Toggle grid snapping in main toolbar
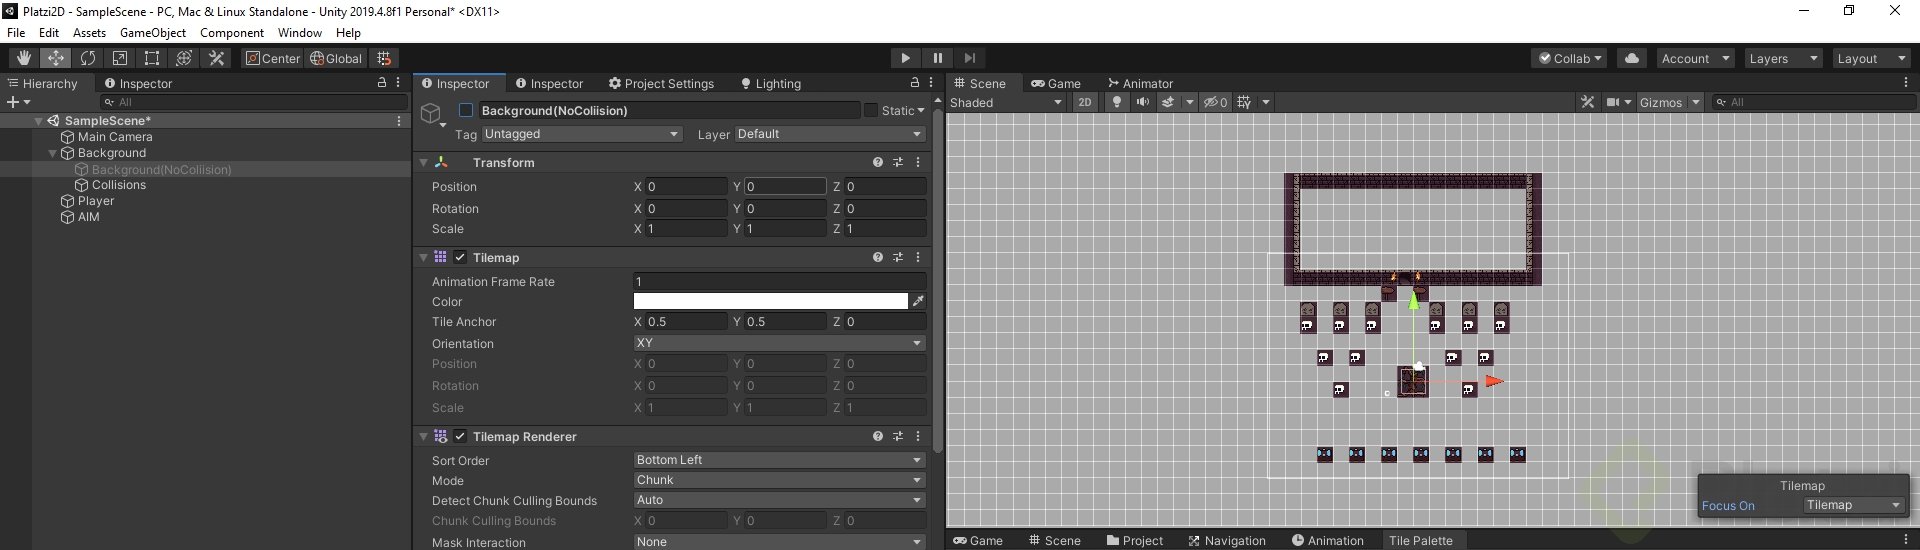Screen dimensions: 1920x550 pos(384,58)
